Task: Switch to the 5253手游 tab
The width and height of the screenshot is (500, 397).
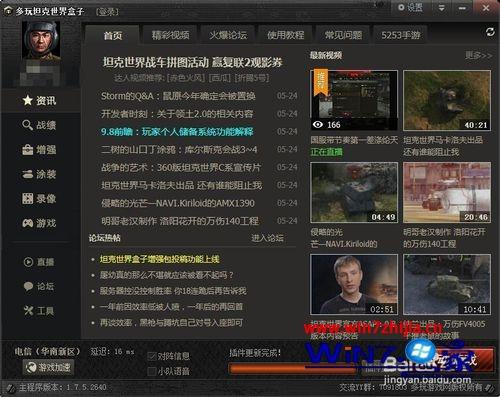Action: click(401, 35)
